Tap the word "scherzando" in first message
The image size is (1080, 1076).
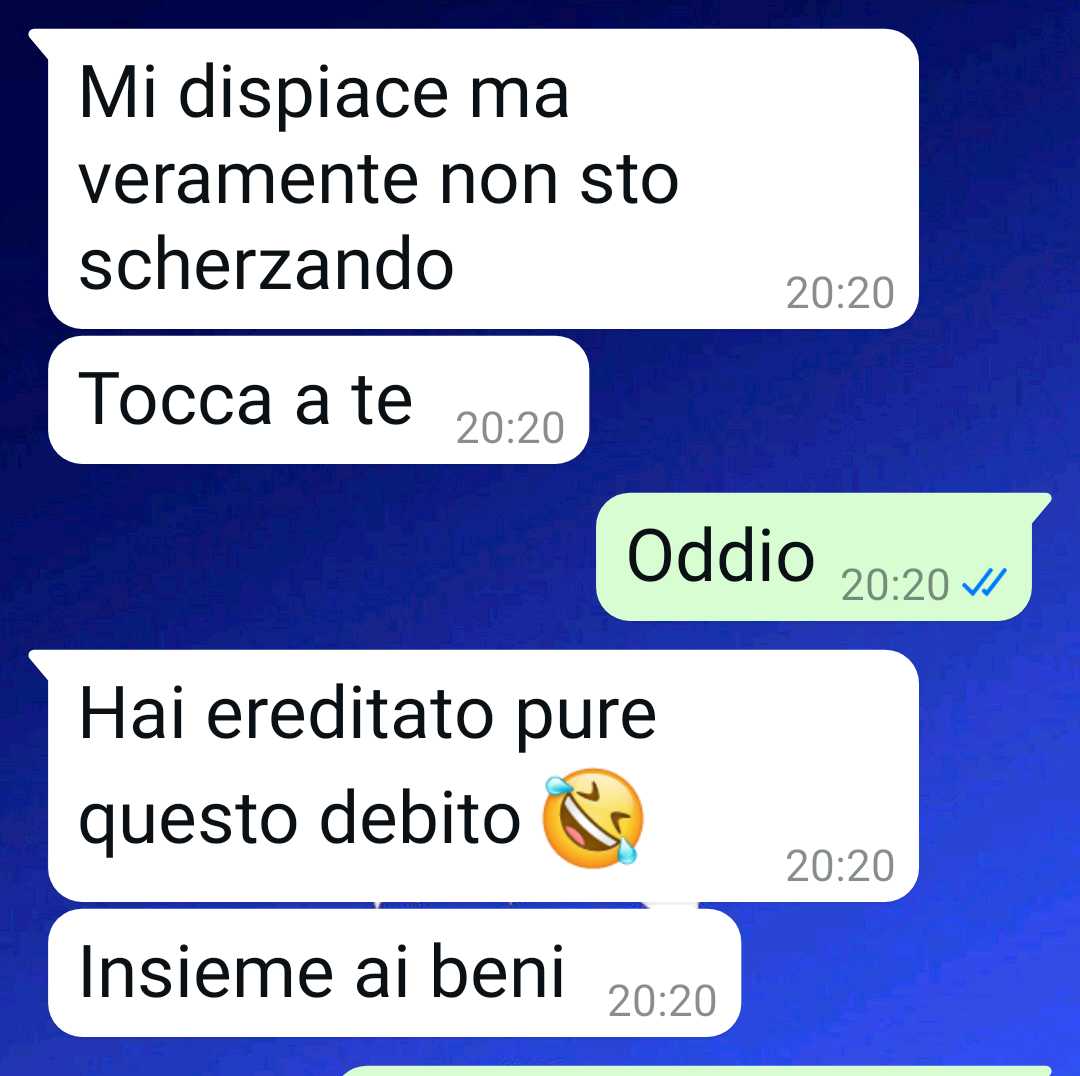pyautogui.click(x=266, y=263)
